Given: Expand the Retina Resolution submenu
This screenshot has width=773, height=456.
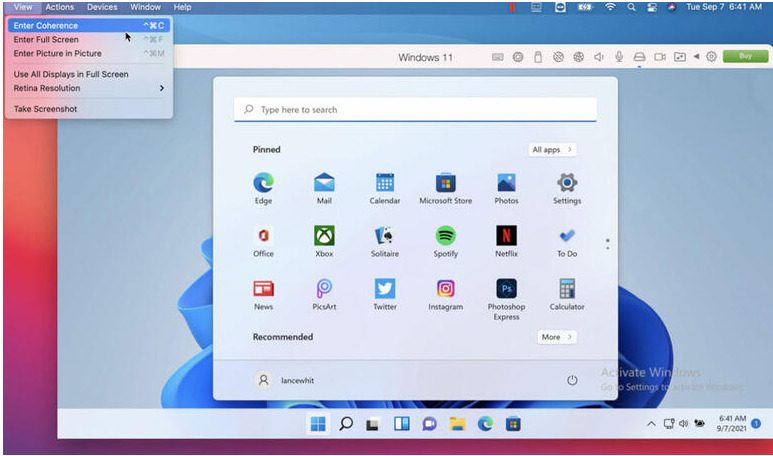Looking at the screenshot, I should pos(88,88).
